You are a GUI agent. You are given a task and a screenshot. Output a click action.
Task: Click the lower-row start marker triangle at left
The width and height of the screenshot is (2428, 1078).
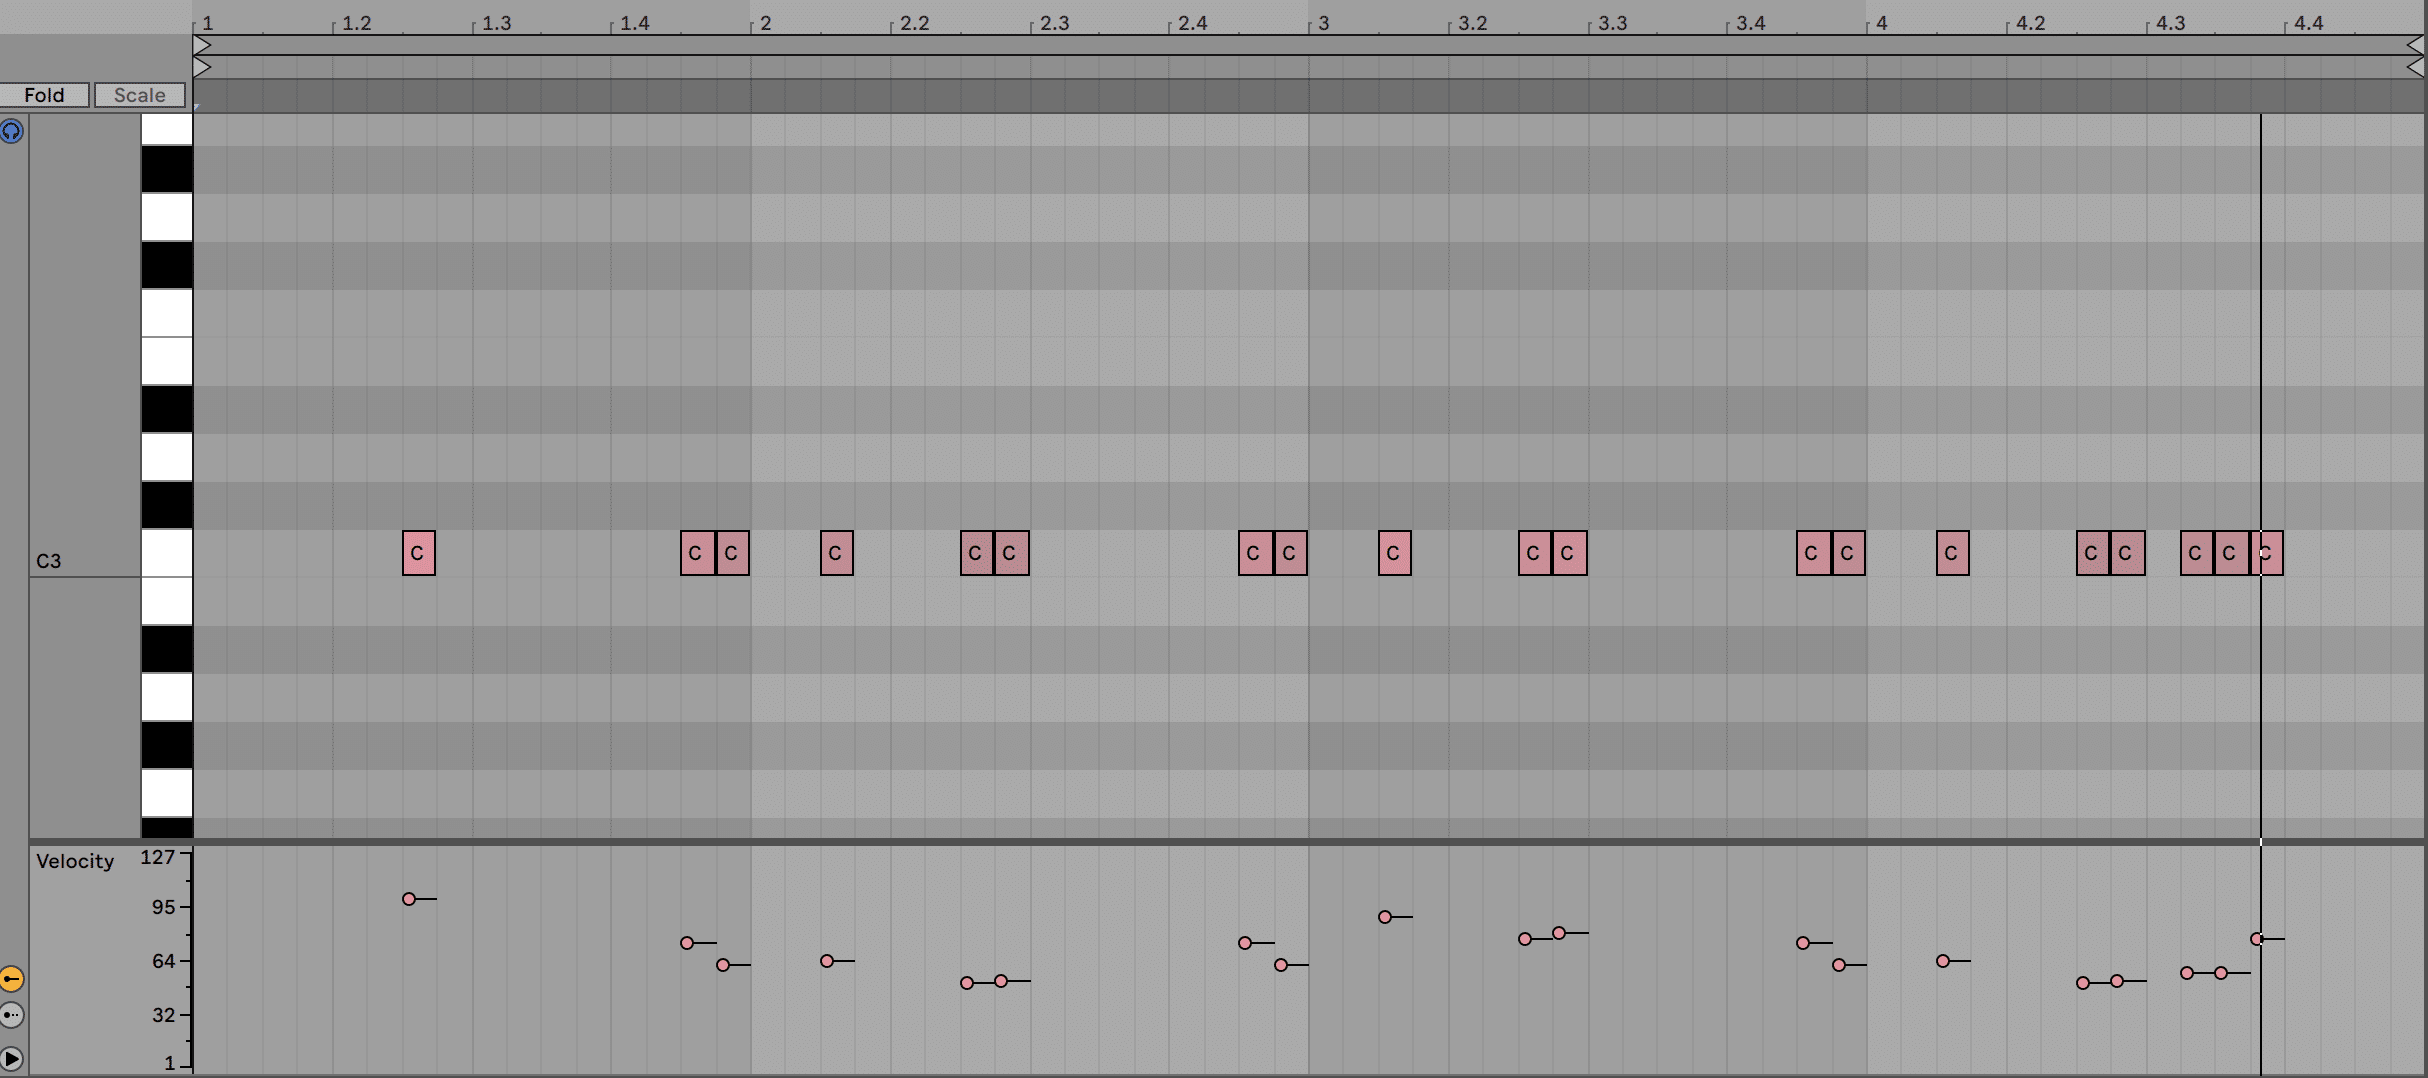coord(202,67)
